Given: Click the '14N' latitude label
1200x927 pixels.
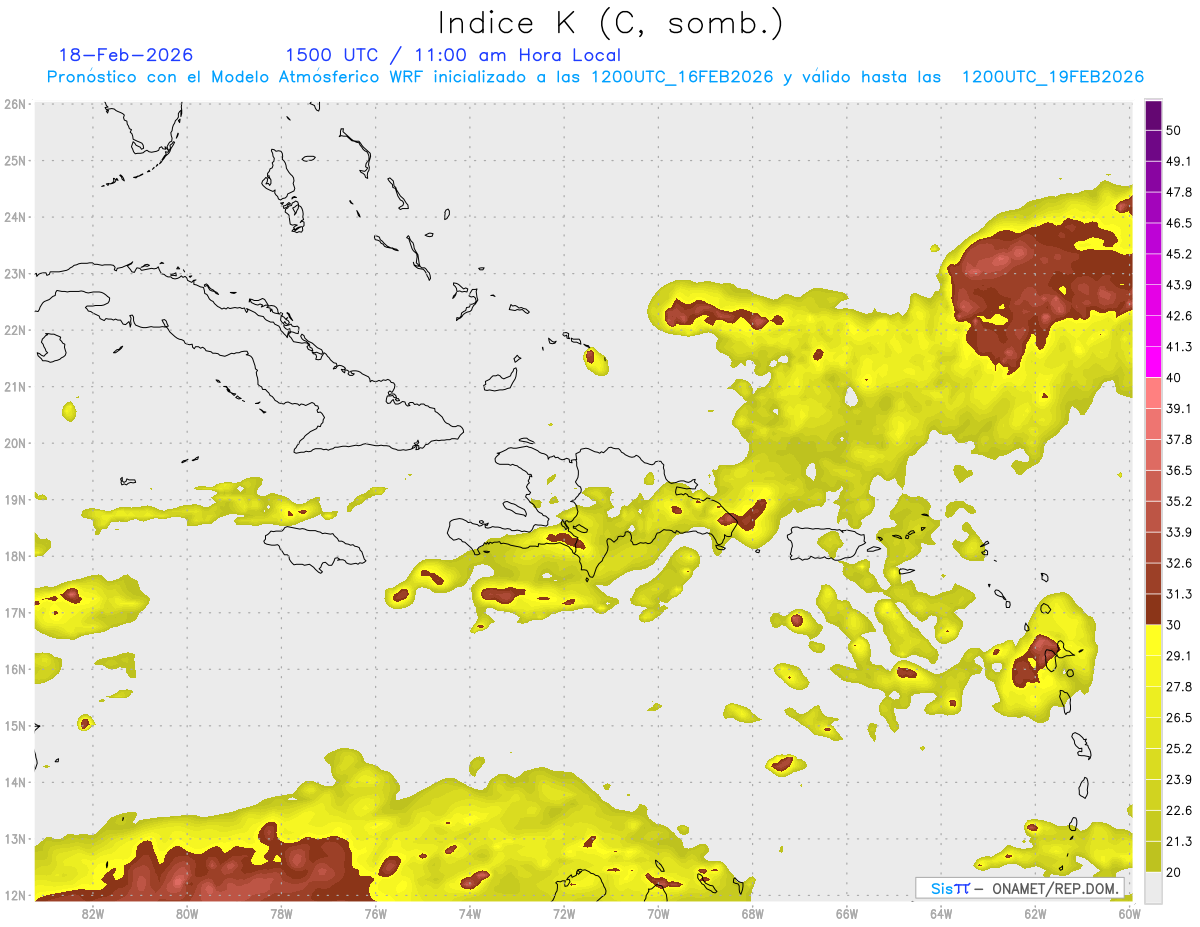Looking at the screenshot, I should click(15, 782).
